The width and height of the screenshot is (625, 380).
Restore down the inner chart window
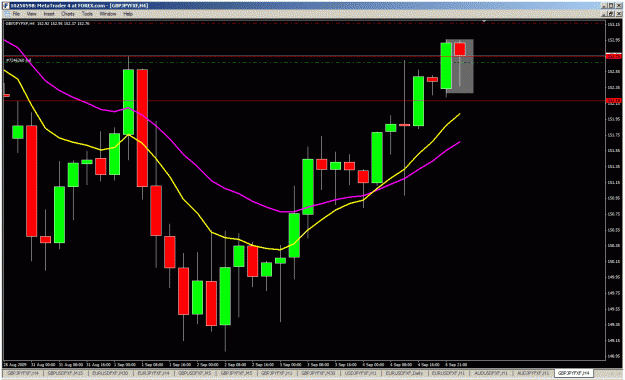tap(611, 14)
